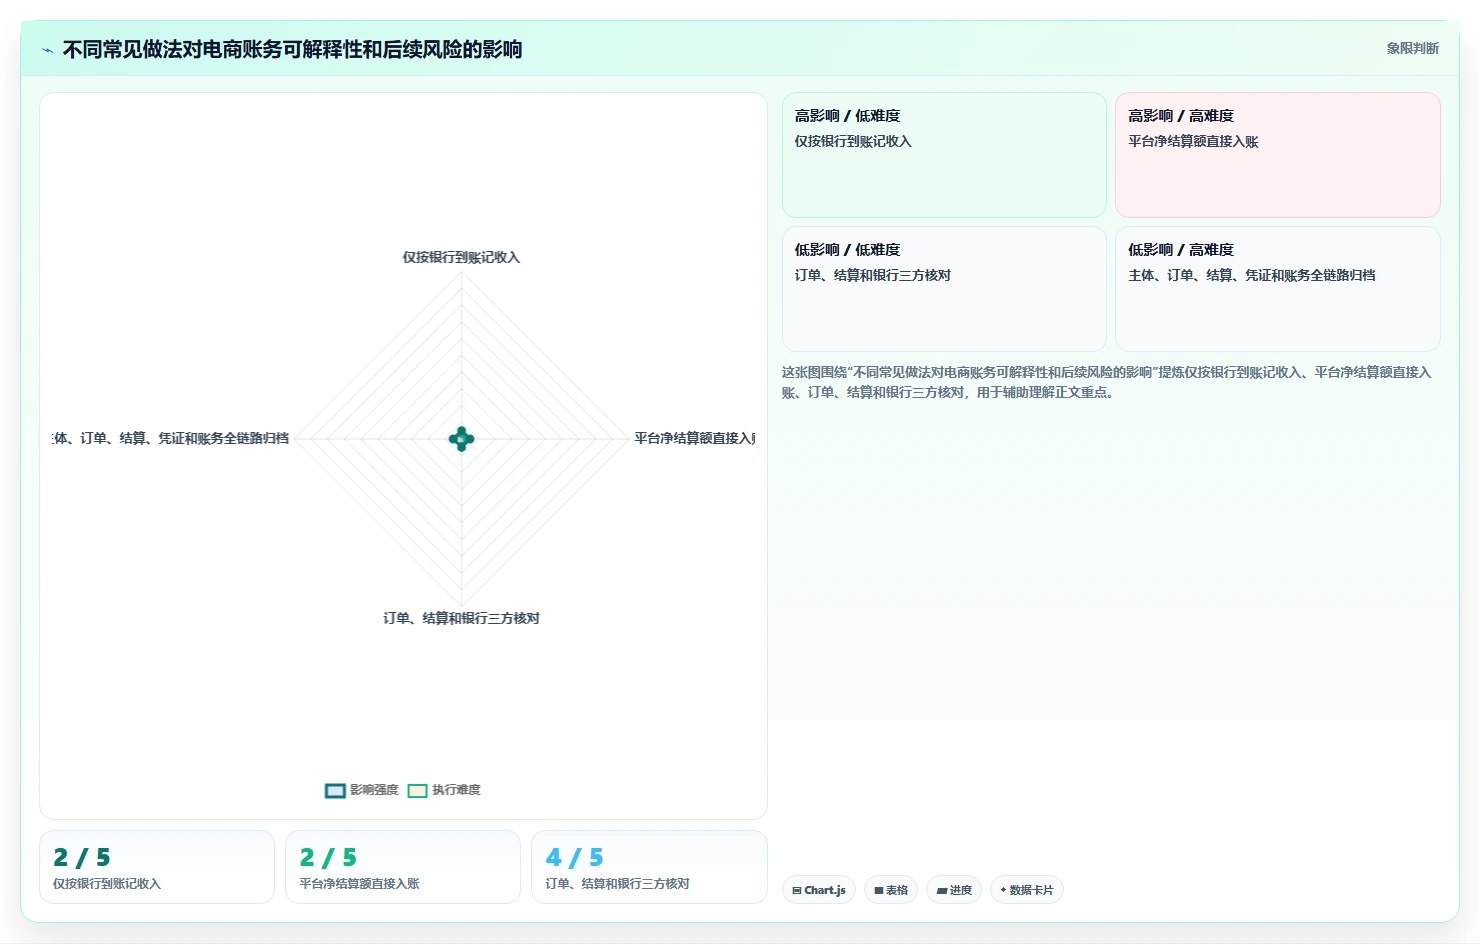Select the 表格 tag chip
The height and width of the screenshot is (944, 1480).
point(891,890)
